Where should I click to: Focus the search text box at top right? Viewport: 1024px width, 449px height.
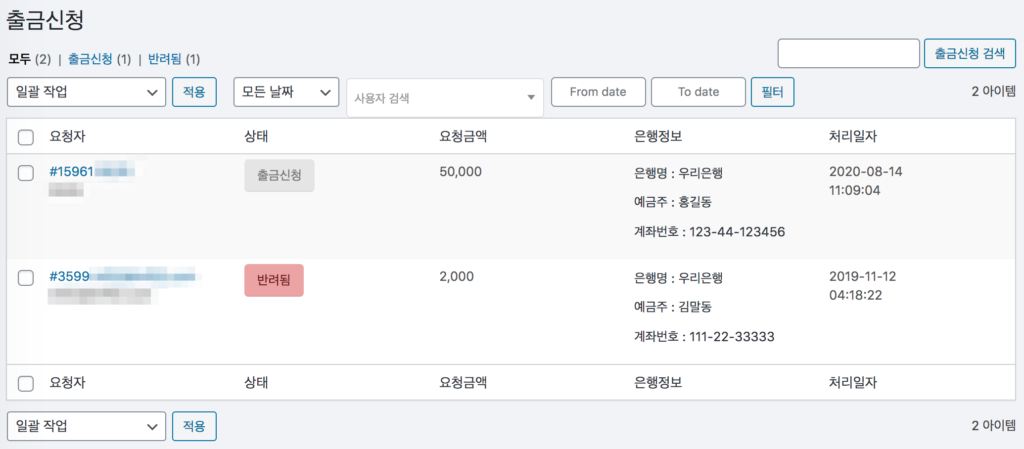click(x=848, y=54)
